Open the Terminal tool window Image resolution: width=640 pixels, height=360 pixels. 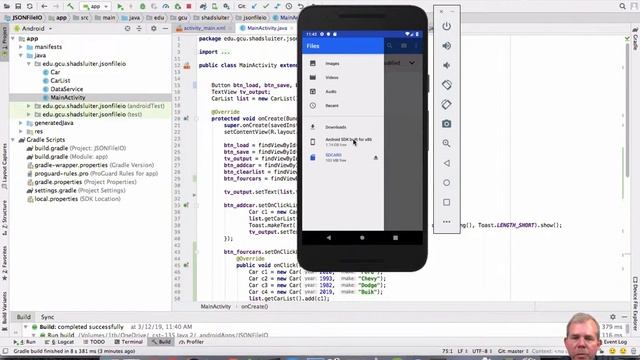point(128,342)
